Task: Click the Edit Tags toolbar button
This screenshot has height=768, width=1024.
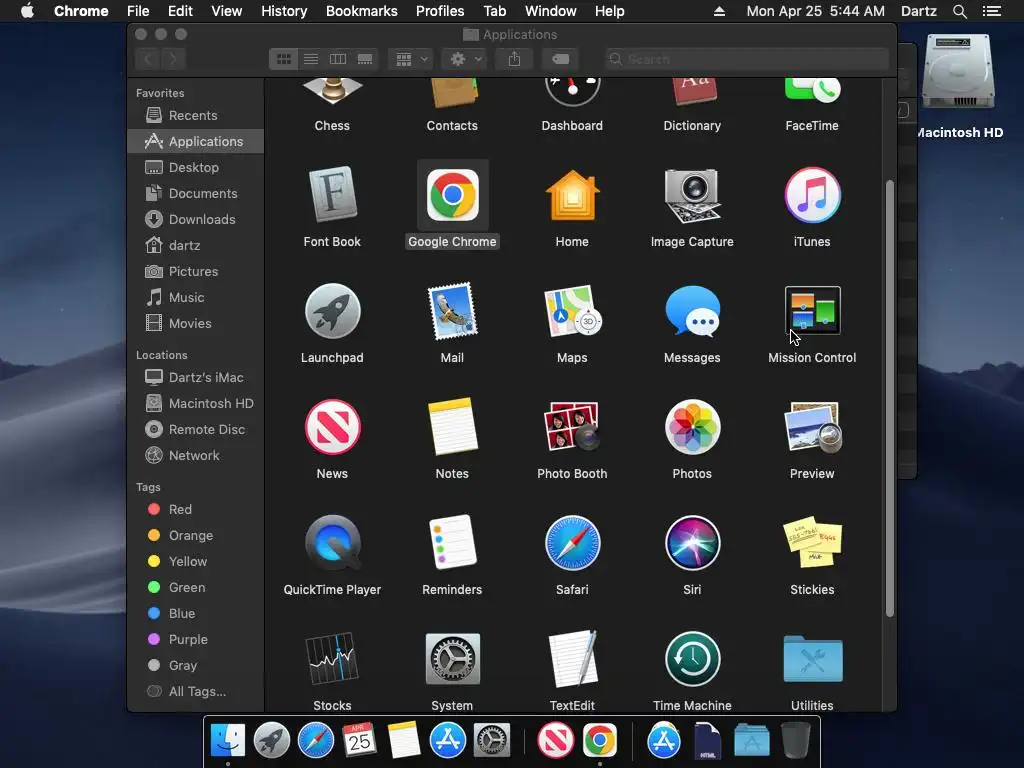Action: click(x=560, y=59)
